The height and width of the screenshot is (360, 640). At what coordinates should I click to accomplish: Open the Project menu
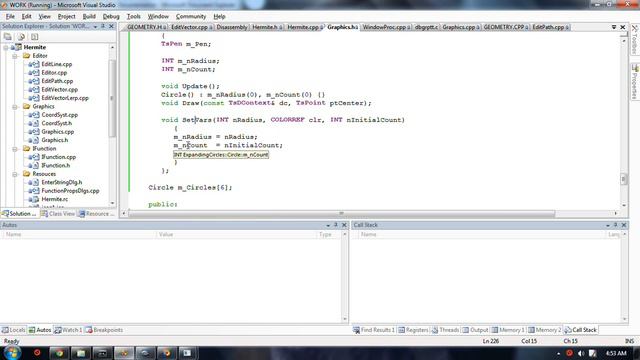(x=67, y=16)
